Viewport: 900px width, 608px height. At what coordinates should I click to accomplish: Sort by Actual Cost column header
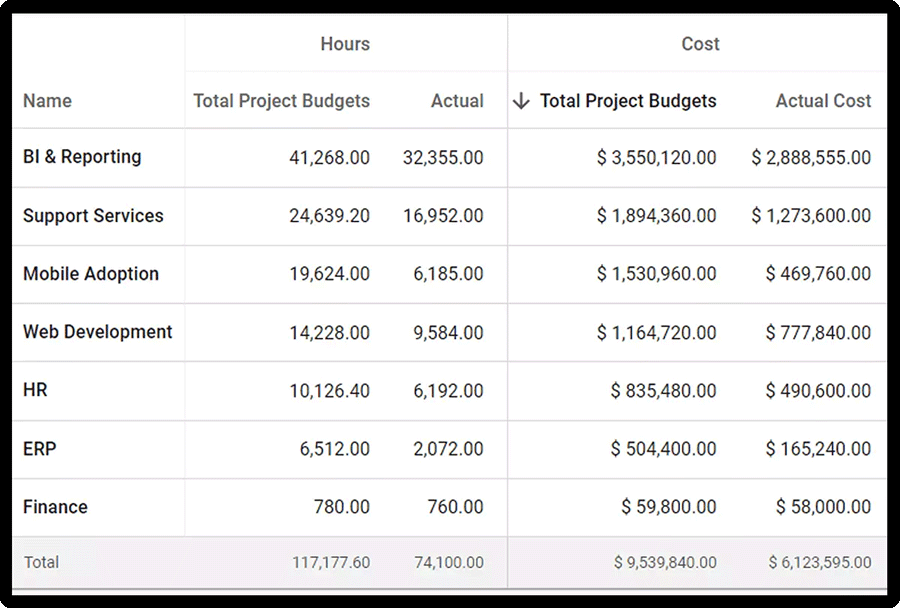(x=823, y=101)
